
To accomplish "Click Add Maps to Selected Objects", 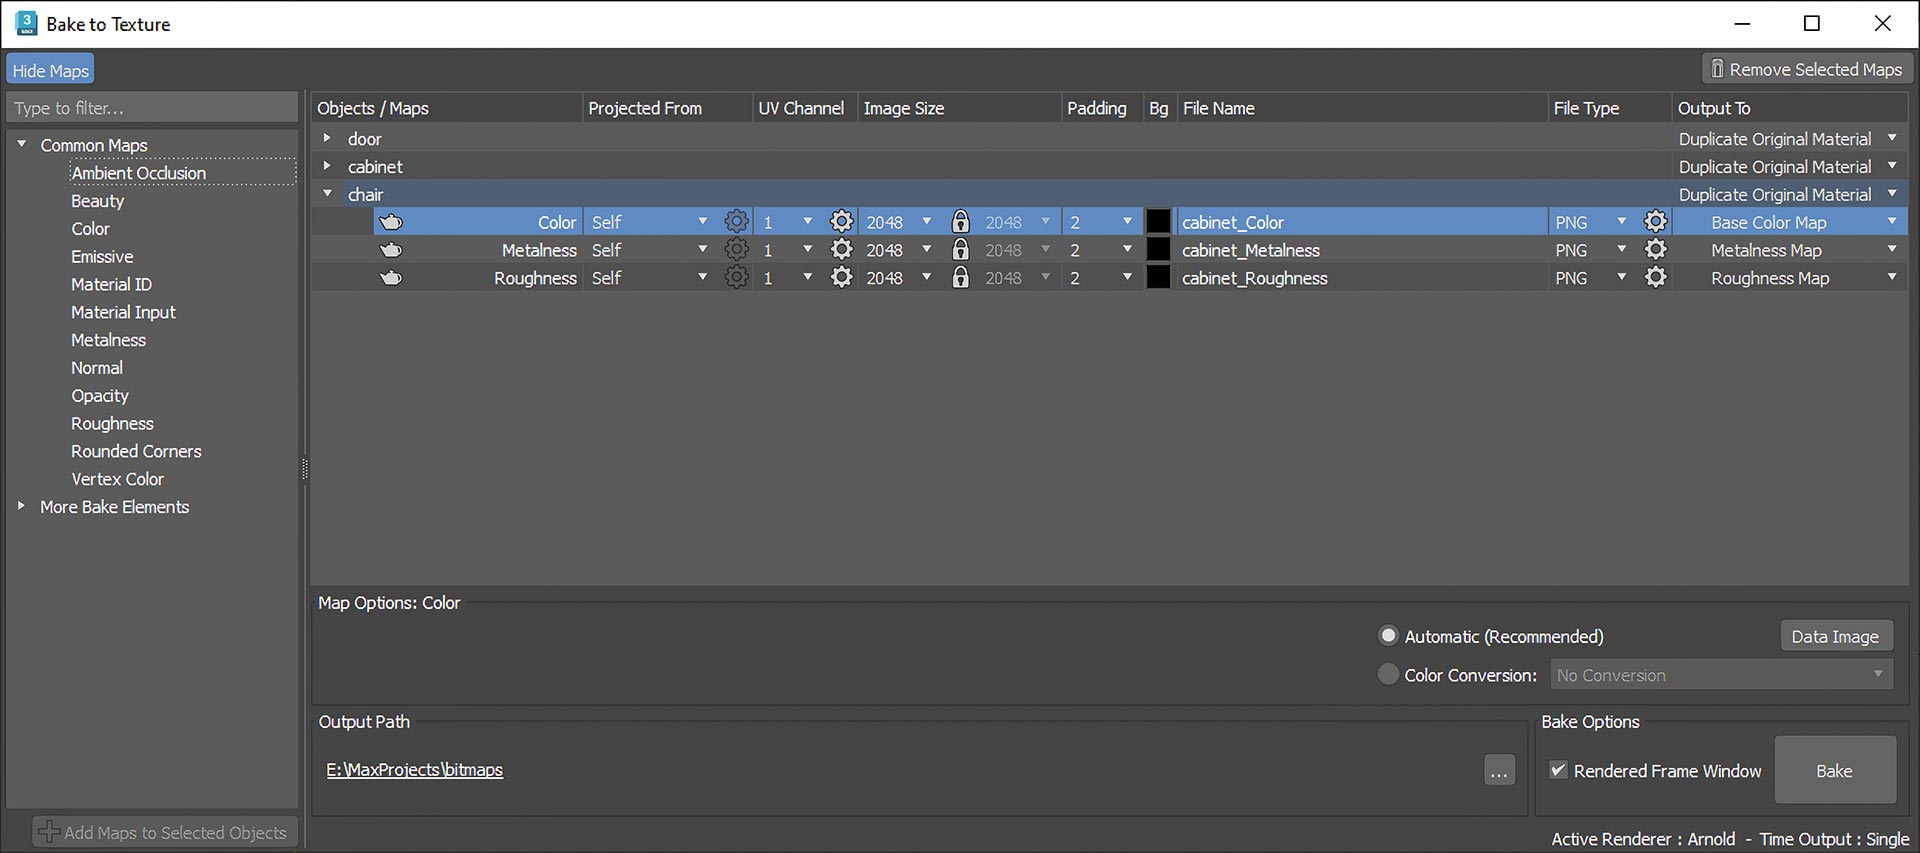I will pos(165,832).
